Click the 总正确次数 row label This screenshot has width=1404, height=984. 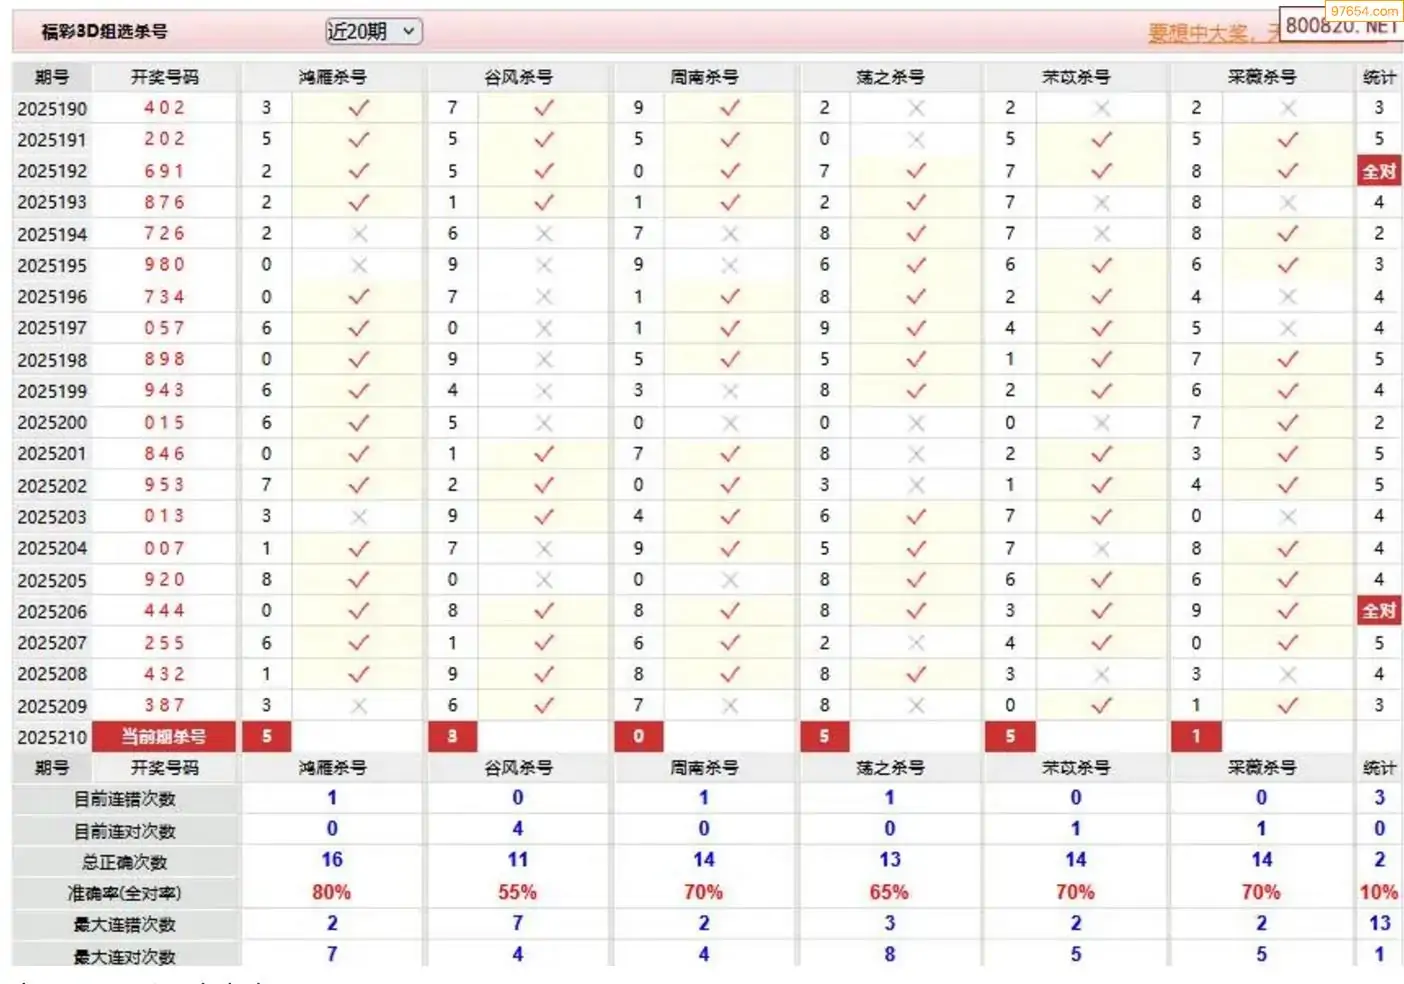click(x=125, y=863)
